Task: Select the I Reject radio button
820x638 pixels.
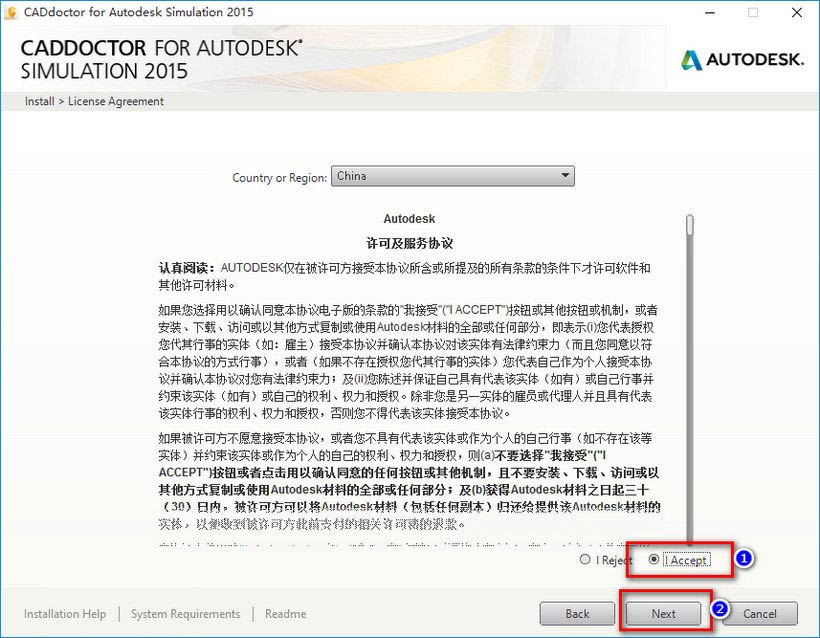Action: point(588,560)
